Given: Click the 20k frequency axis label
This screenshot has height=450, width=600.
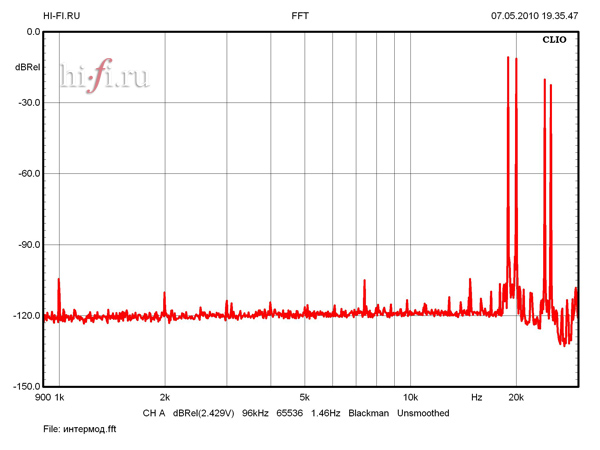Looking at the screenshot, I should point(516,397).
